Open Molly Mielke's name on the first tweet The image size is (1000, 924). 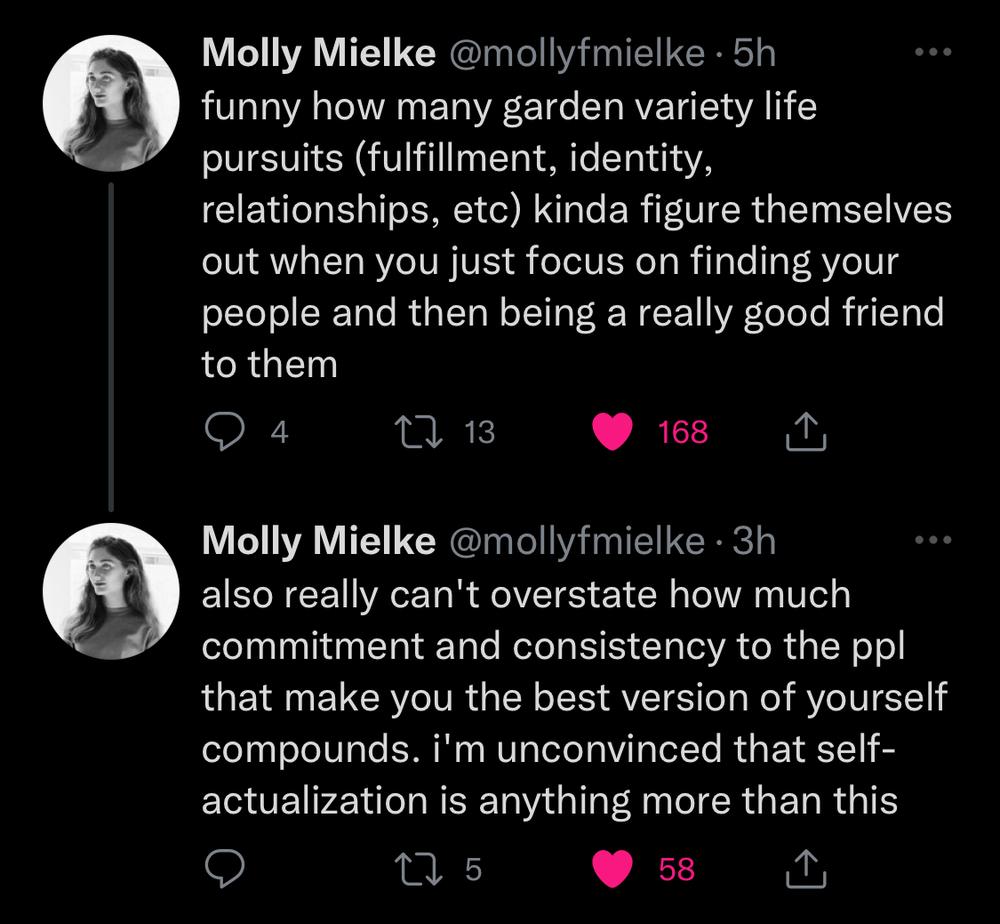point(319,52)
